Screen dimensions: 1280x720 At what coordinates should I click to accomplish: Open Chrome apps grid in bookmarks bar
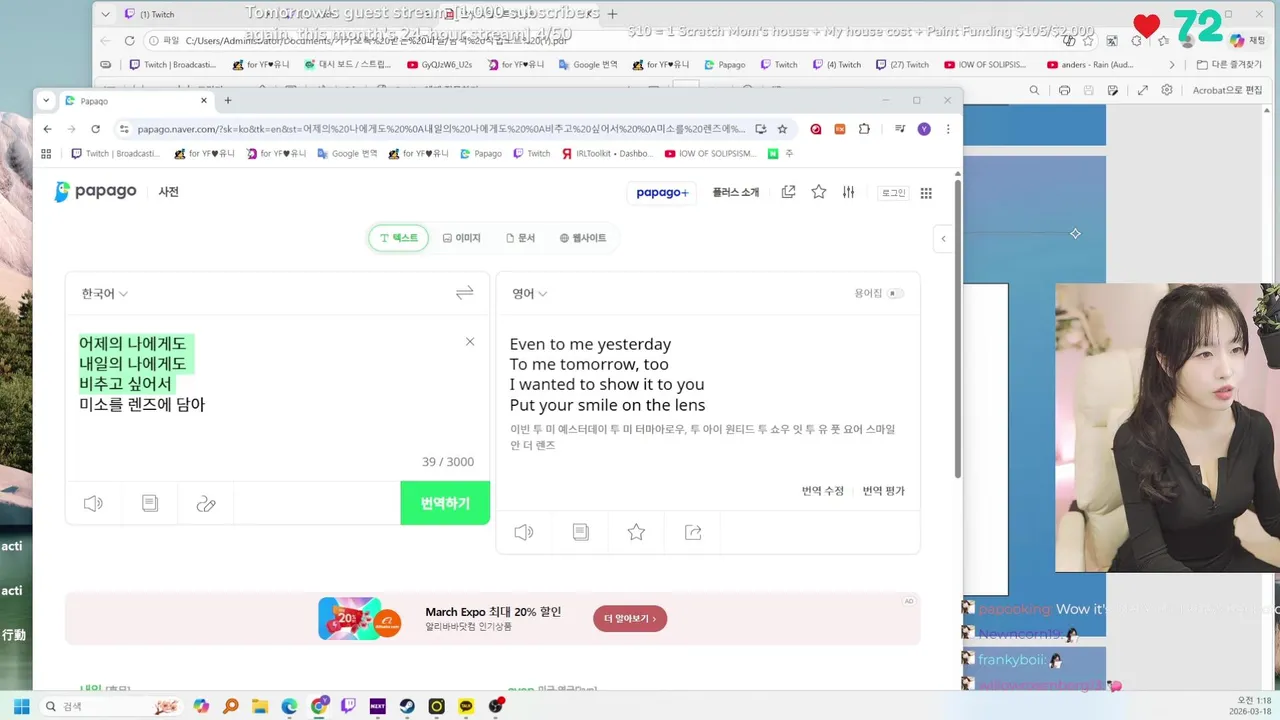pos(46,154)
